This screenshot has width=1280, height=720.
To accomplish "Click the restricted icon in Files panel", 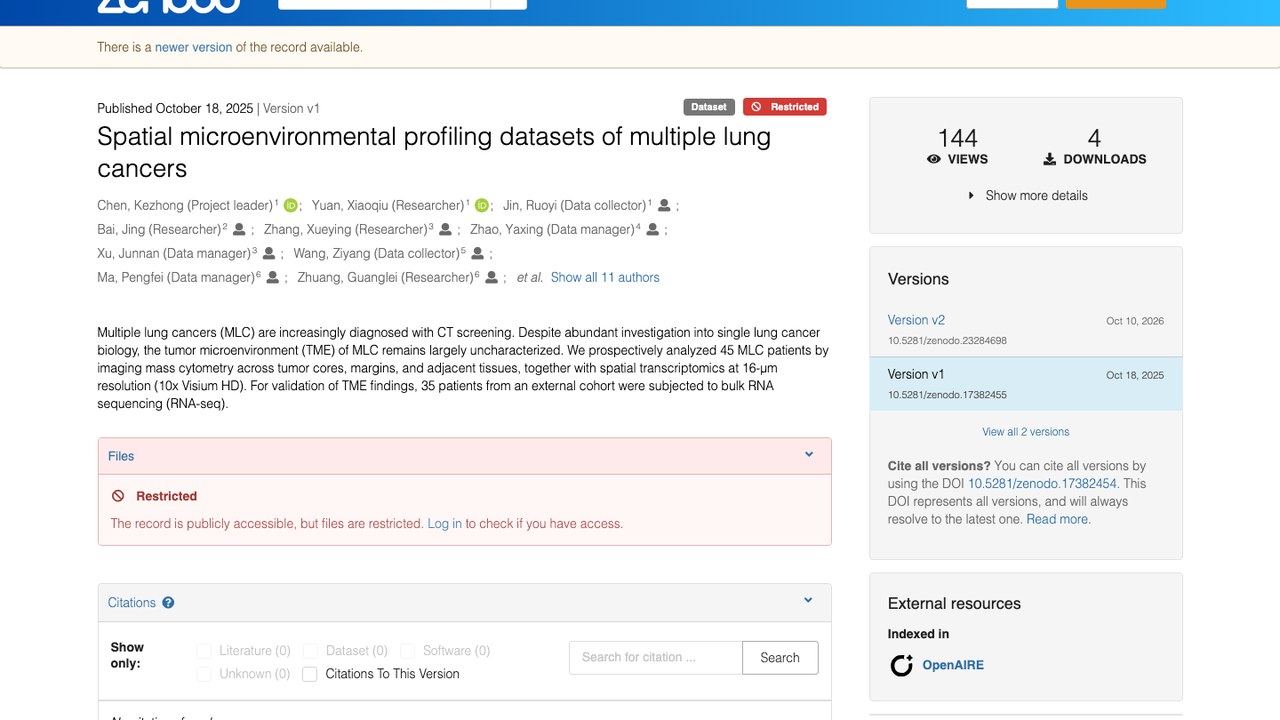I will click(118, 496).
